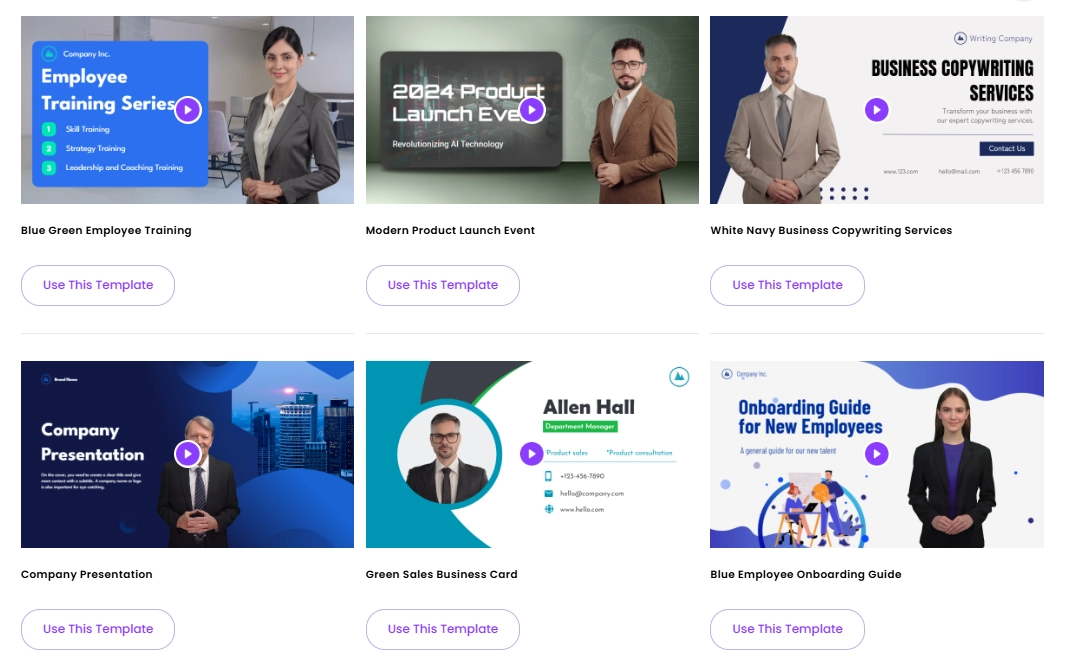Play the Business Copywriting Services preview
1066x663 pixels.
[x=876, y=109]
